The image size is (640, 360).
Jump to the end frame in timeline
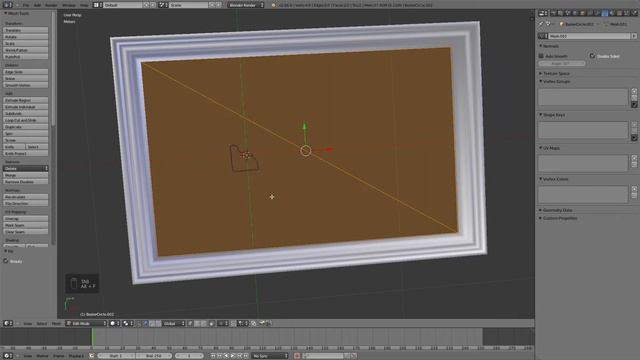click(246, 356)
